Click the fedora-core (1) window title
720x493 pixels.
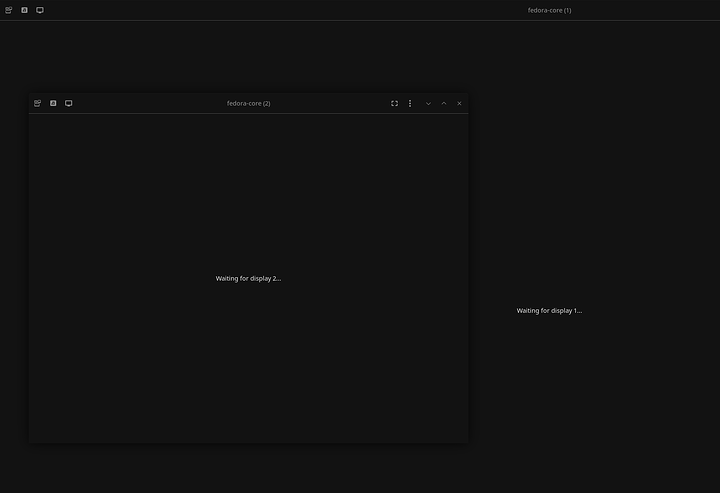click(x=549, y=10)
